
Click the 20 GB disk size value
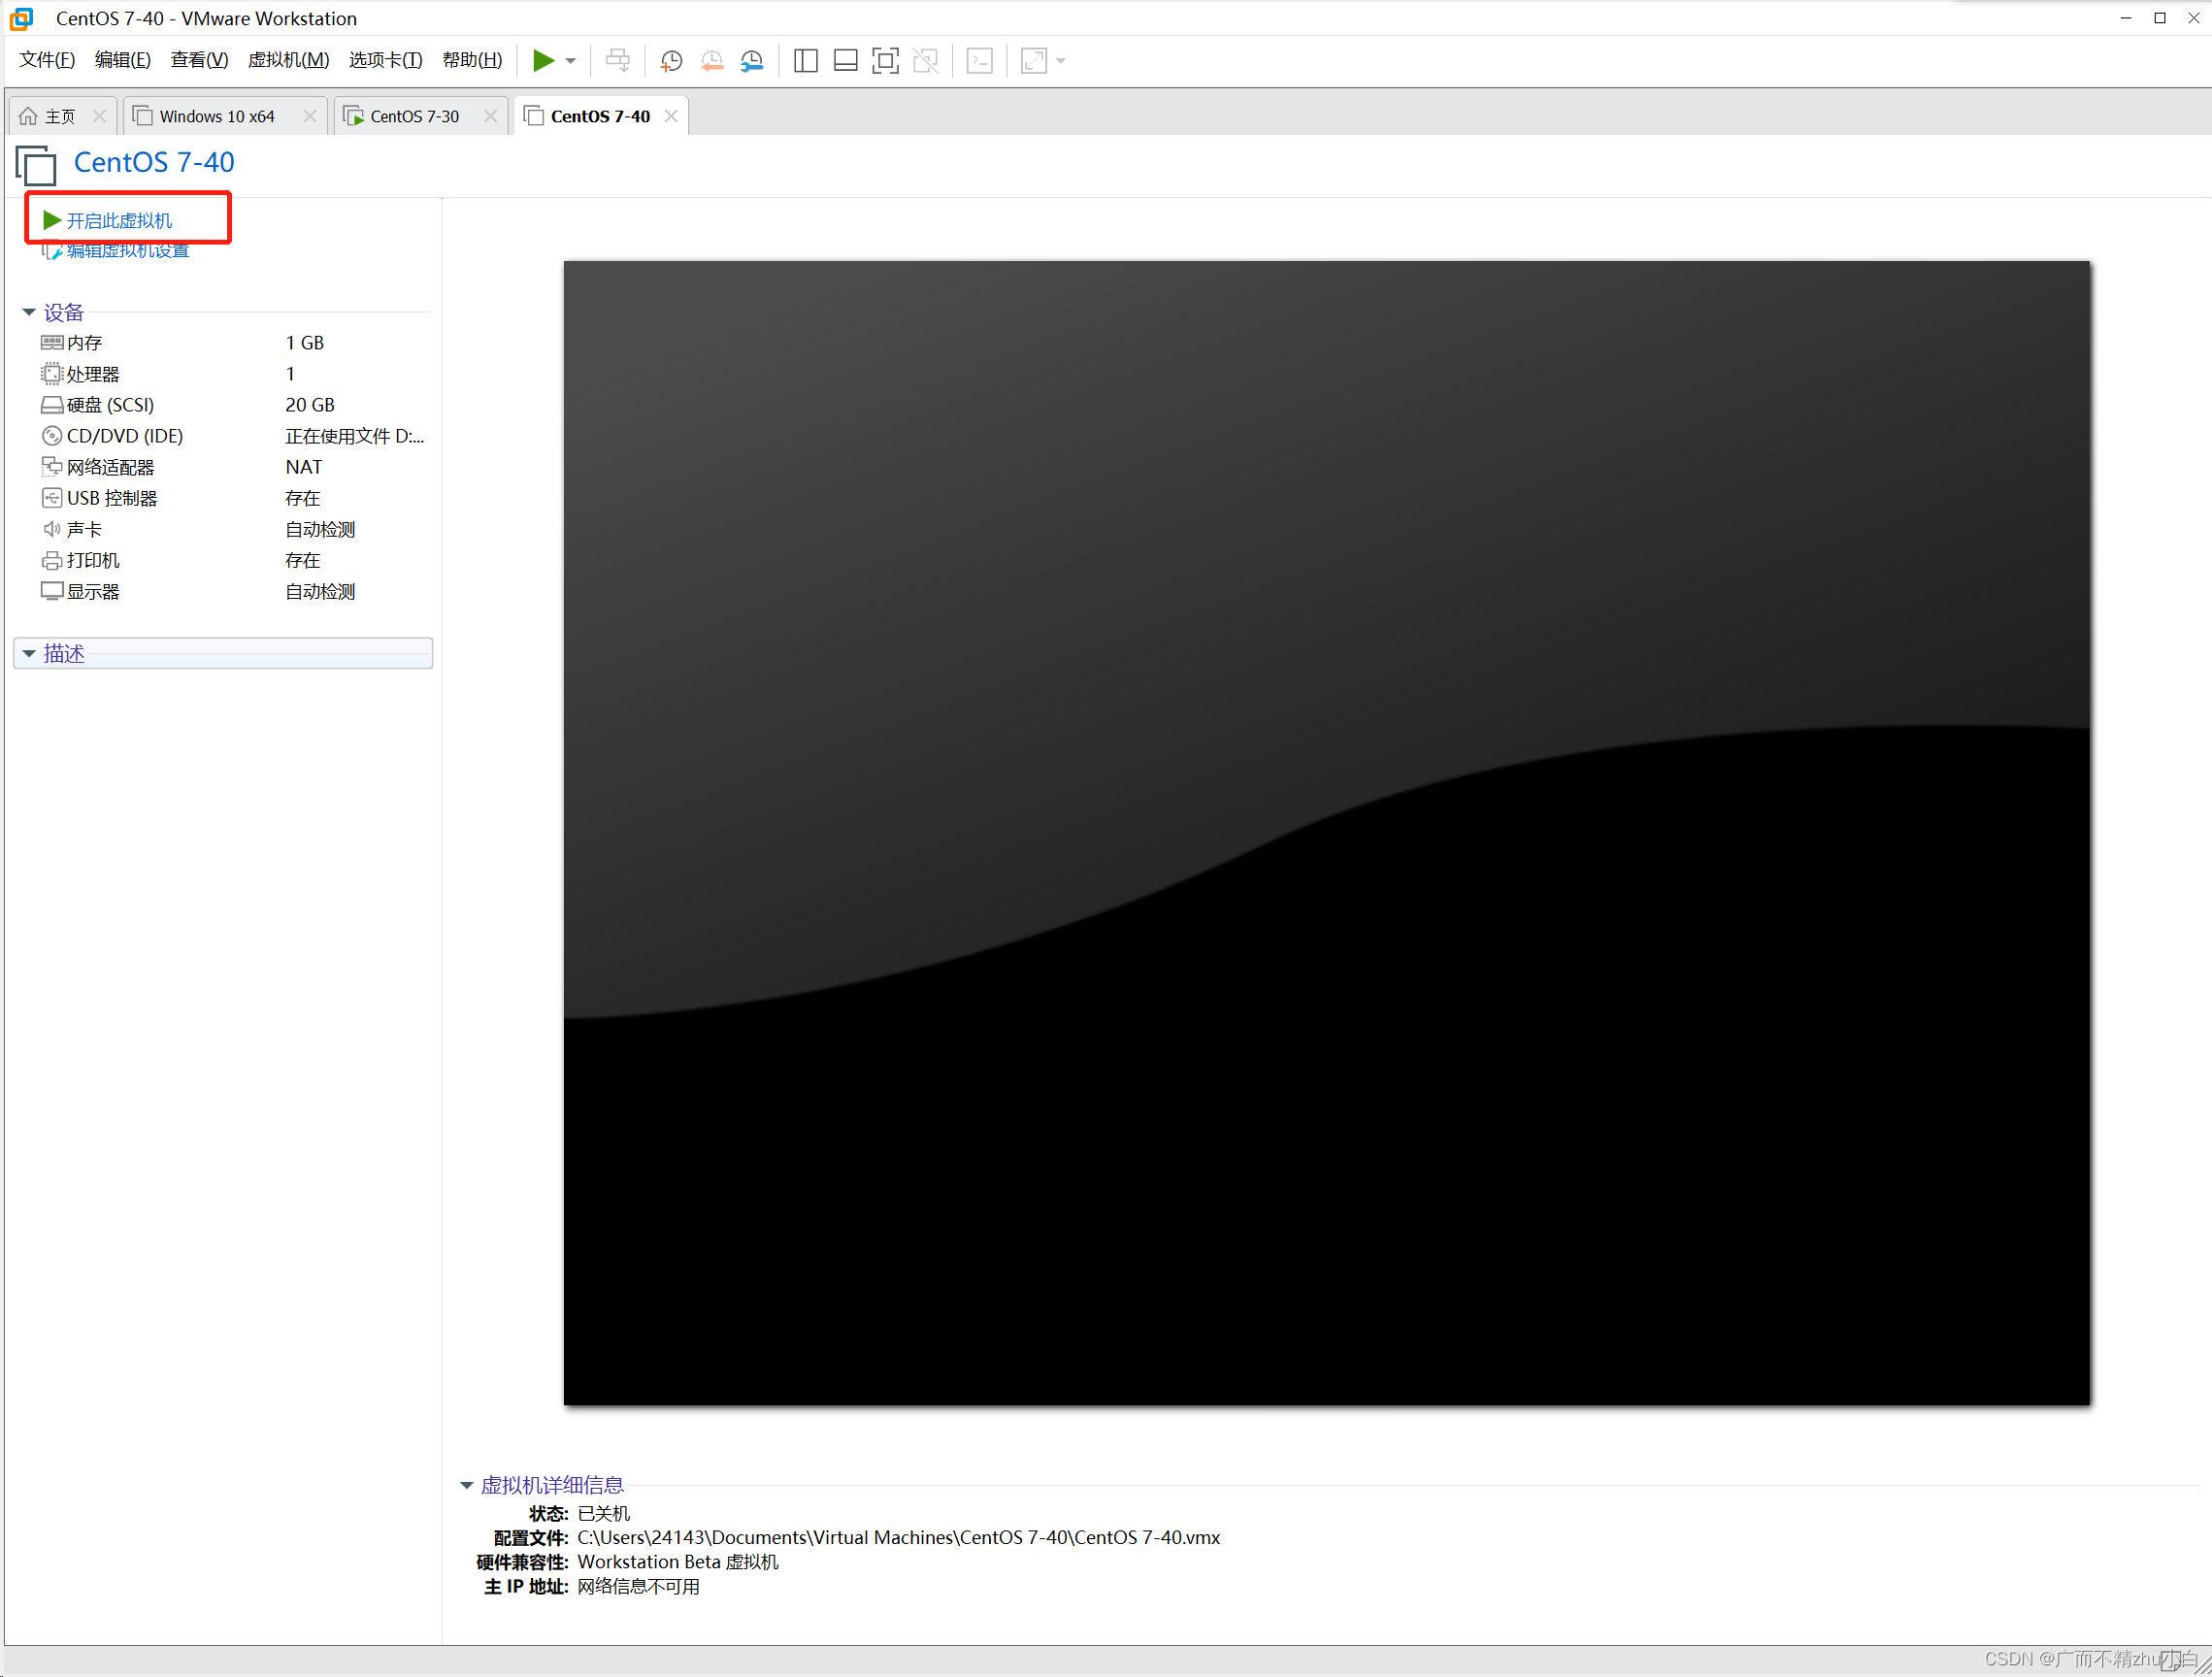point(310,405)
